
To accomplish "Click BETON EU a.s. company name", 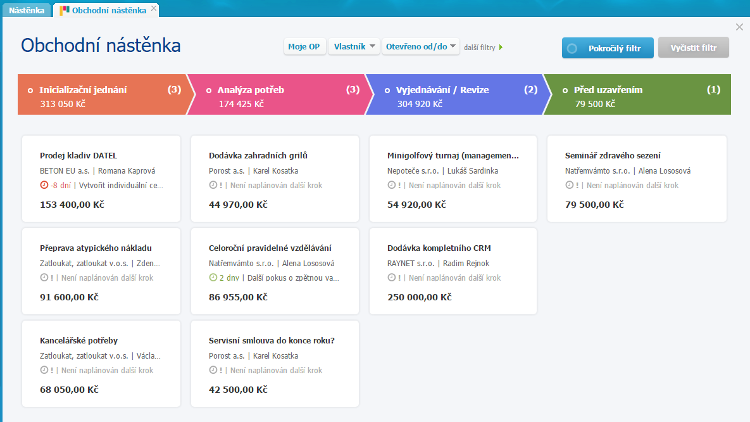I will [x=64, y=171].
